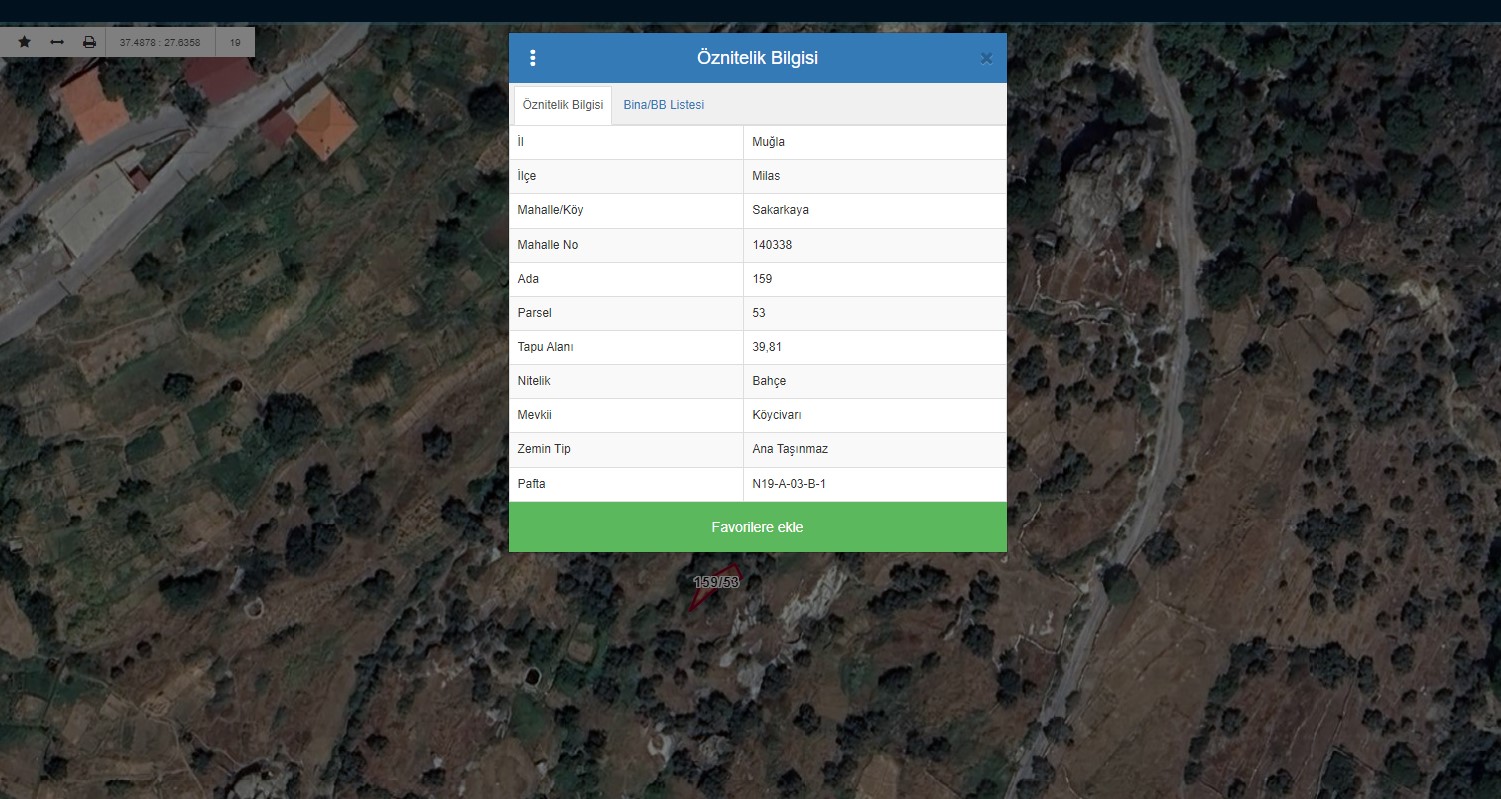Viewport: 1501px width, 799px height.
Task: Close the Öznitelik Bilgisi dialog
Action: click(986, 58)
